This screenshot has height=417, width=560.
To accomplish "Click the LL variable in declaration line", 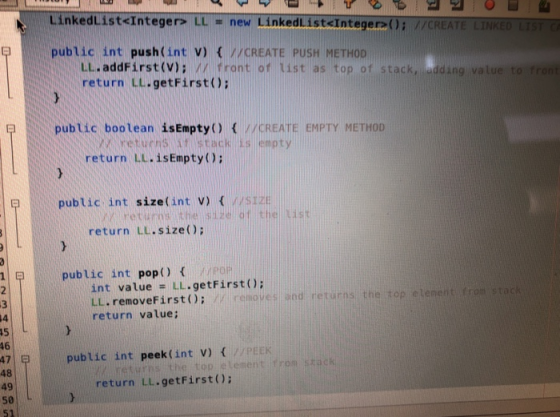I will [x=201, y=22].
